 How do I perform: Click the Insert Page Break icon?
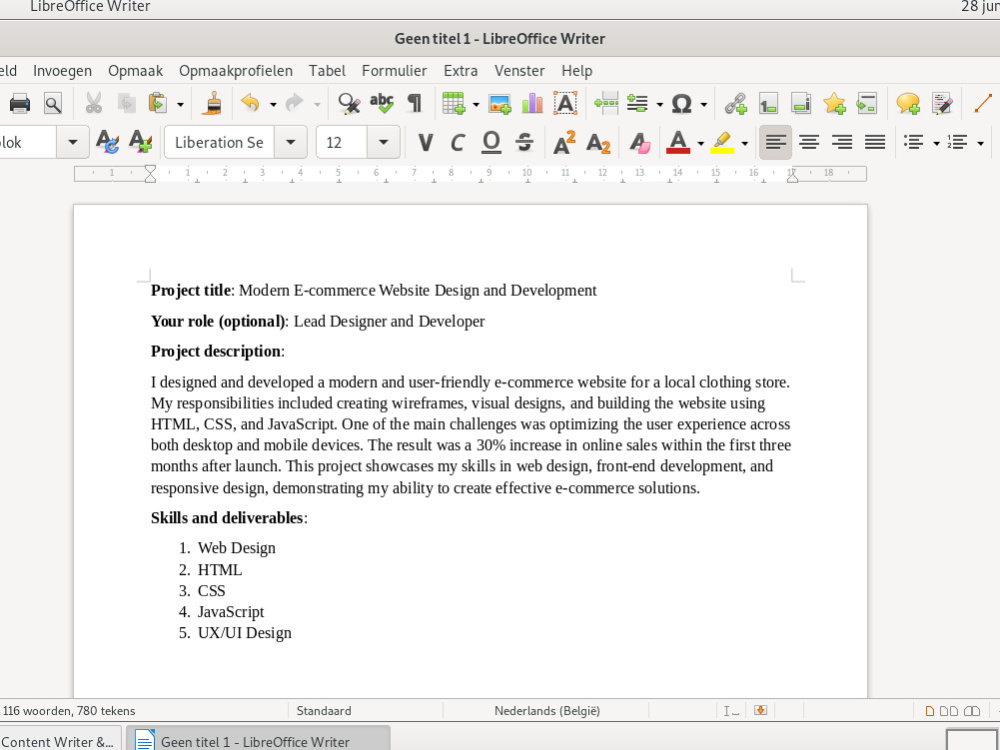click(606, 103)
